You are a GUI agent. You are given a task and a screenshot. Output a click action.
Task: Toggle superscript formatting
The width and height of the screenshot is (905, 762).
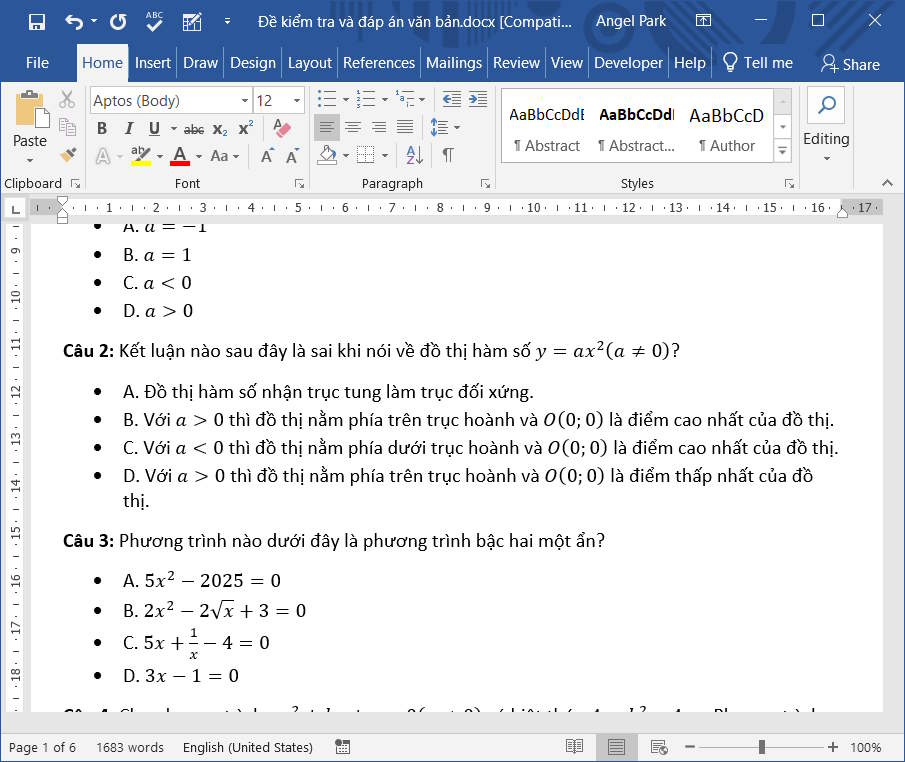pos(245,129)
